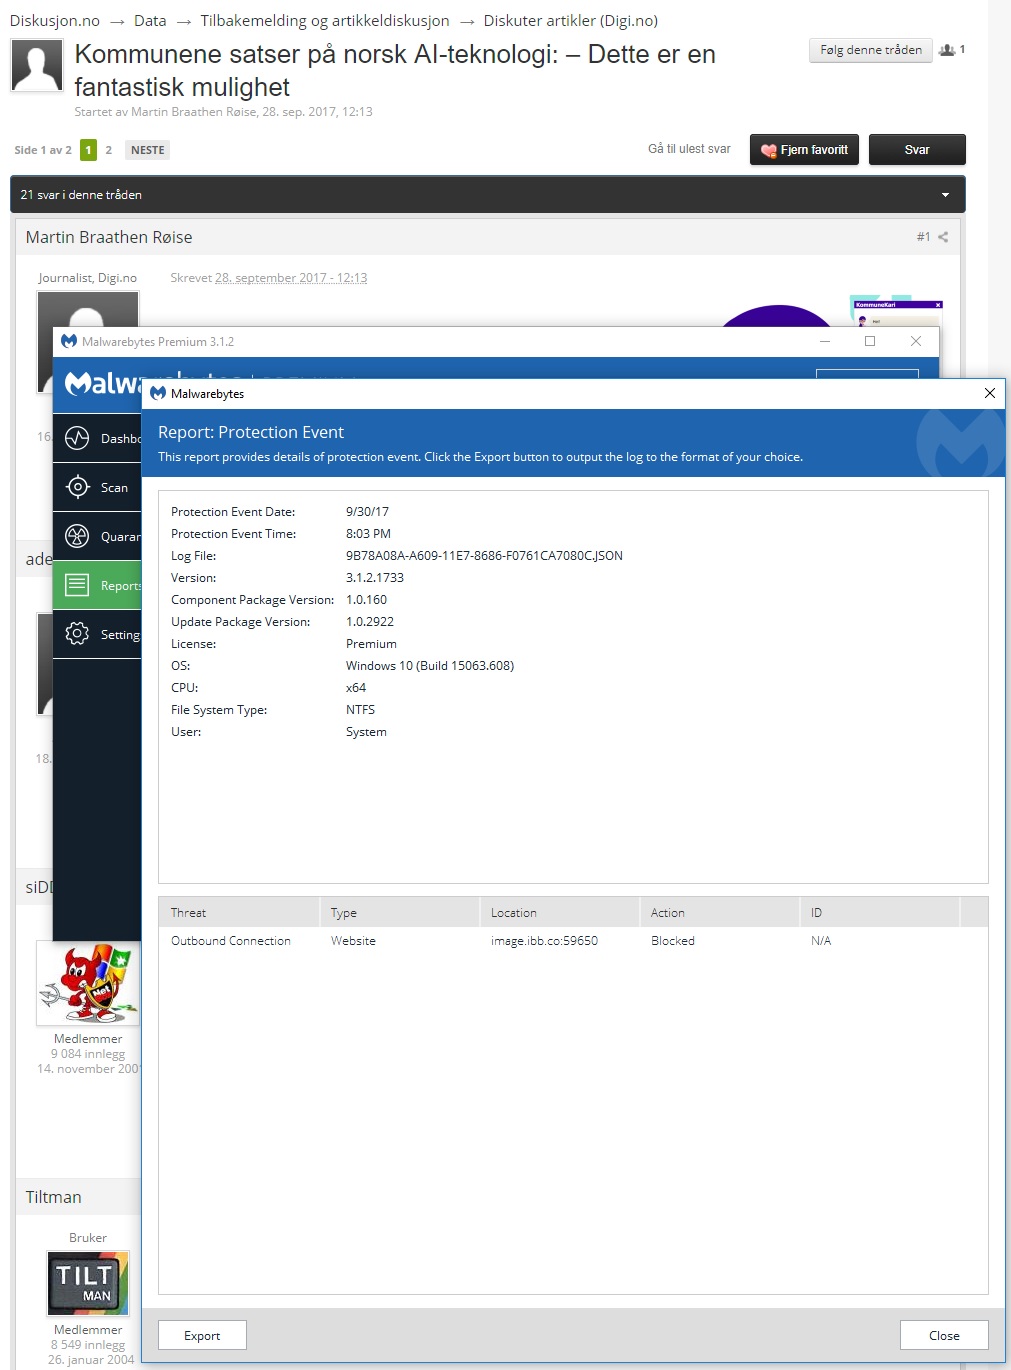The width and height of the screenshot is (1011, 1370).
Task: Click the Protection Event Date 9/30/17
Action: point(367,512)
